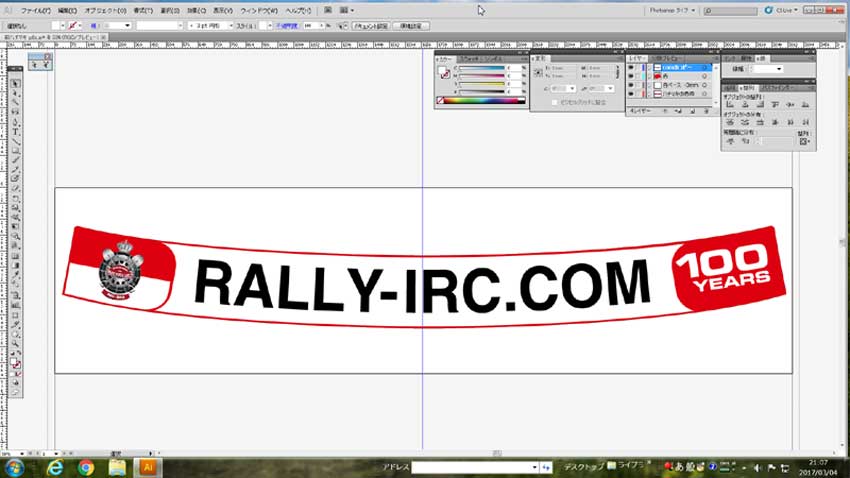Open the オブジェクト (Object) menu

click(x=105, y=9)
